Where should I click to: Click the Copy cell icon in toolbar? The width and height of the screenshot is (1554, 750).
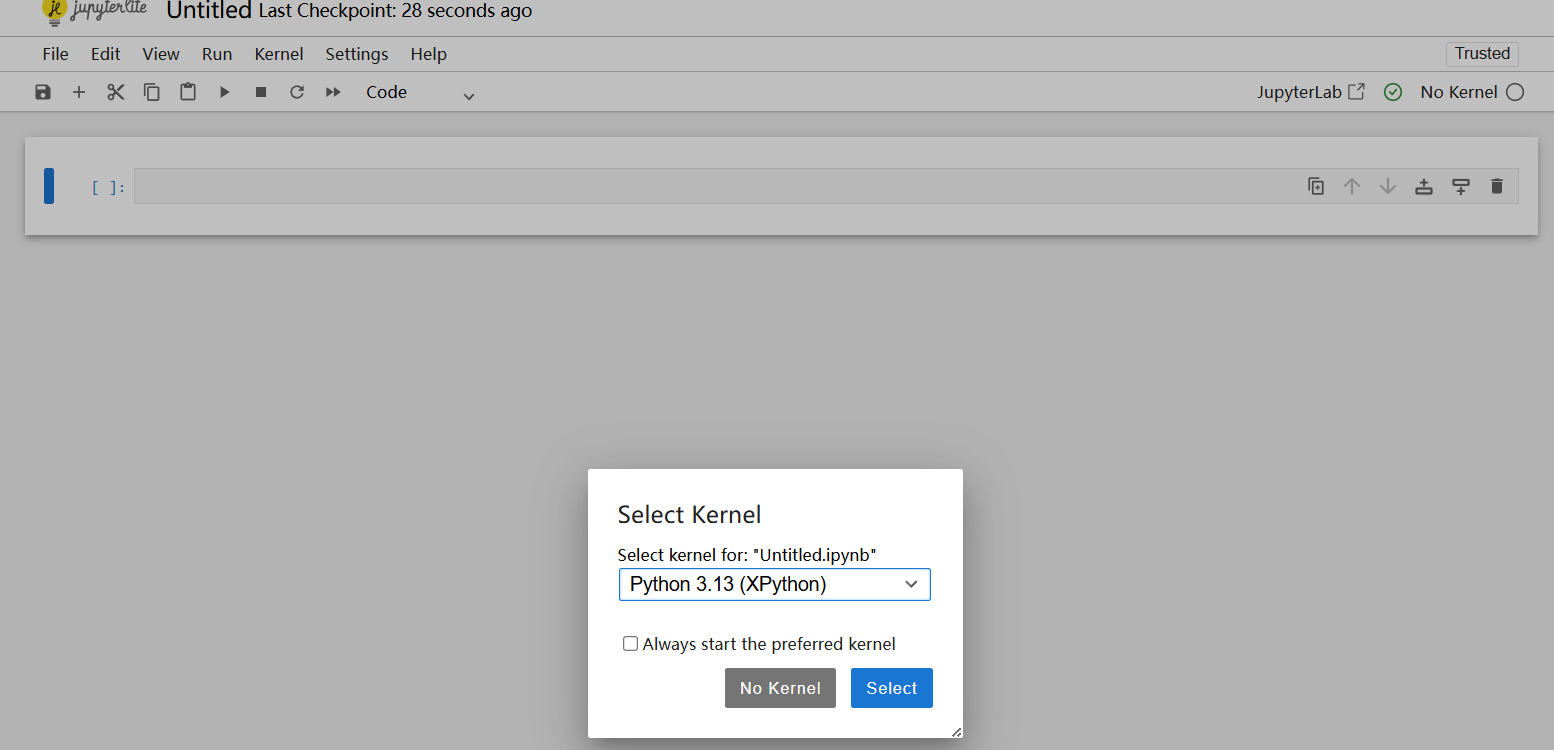(x=152, y=92)
